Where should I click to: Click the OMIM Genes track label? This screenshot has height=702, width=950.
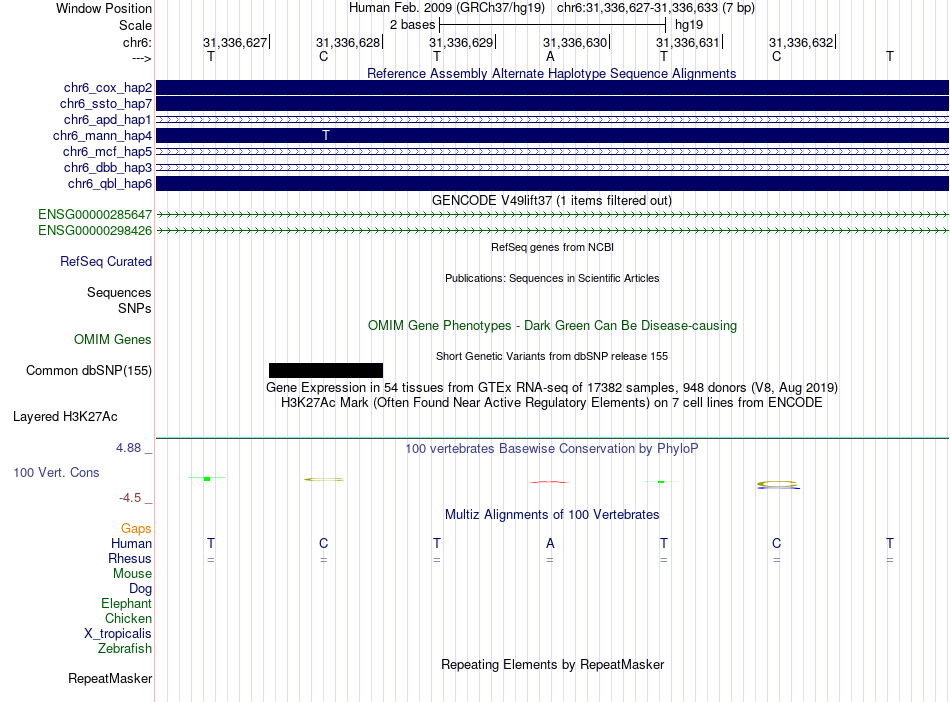coord(113,340)
